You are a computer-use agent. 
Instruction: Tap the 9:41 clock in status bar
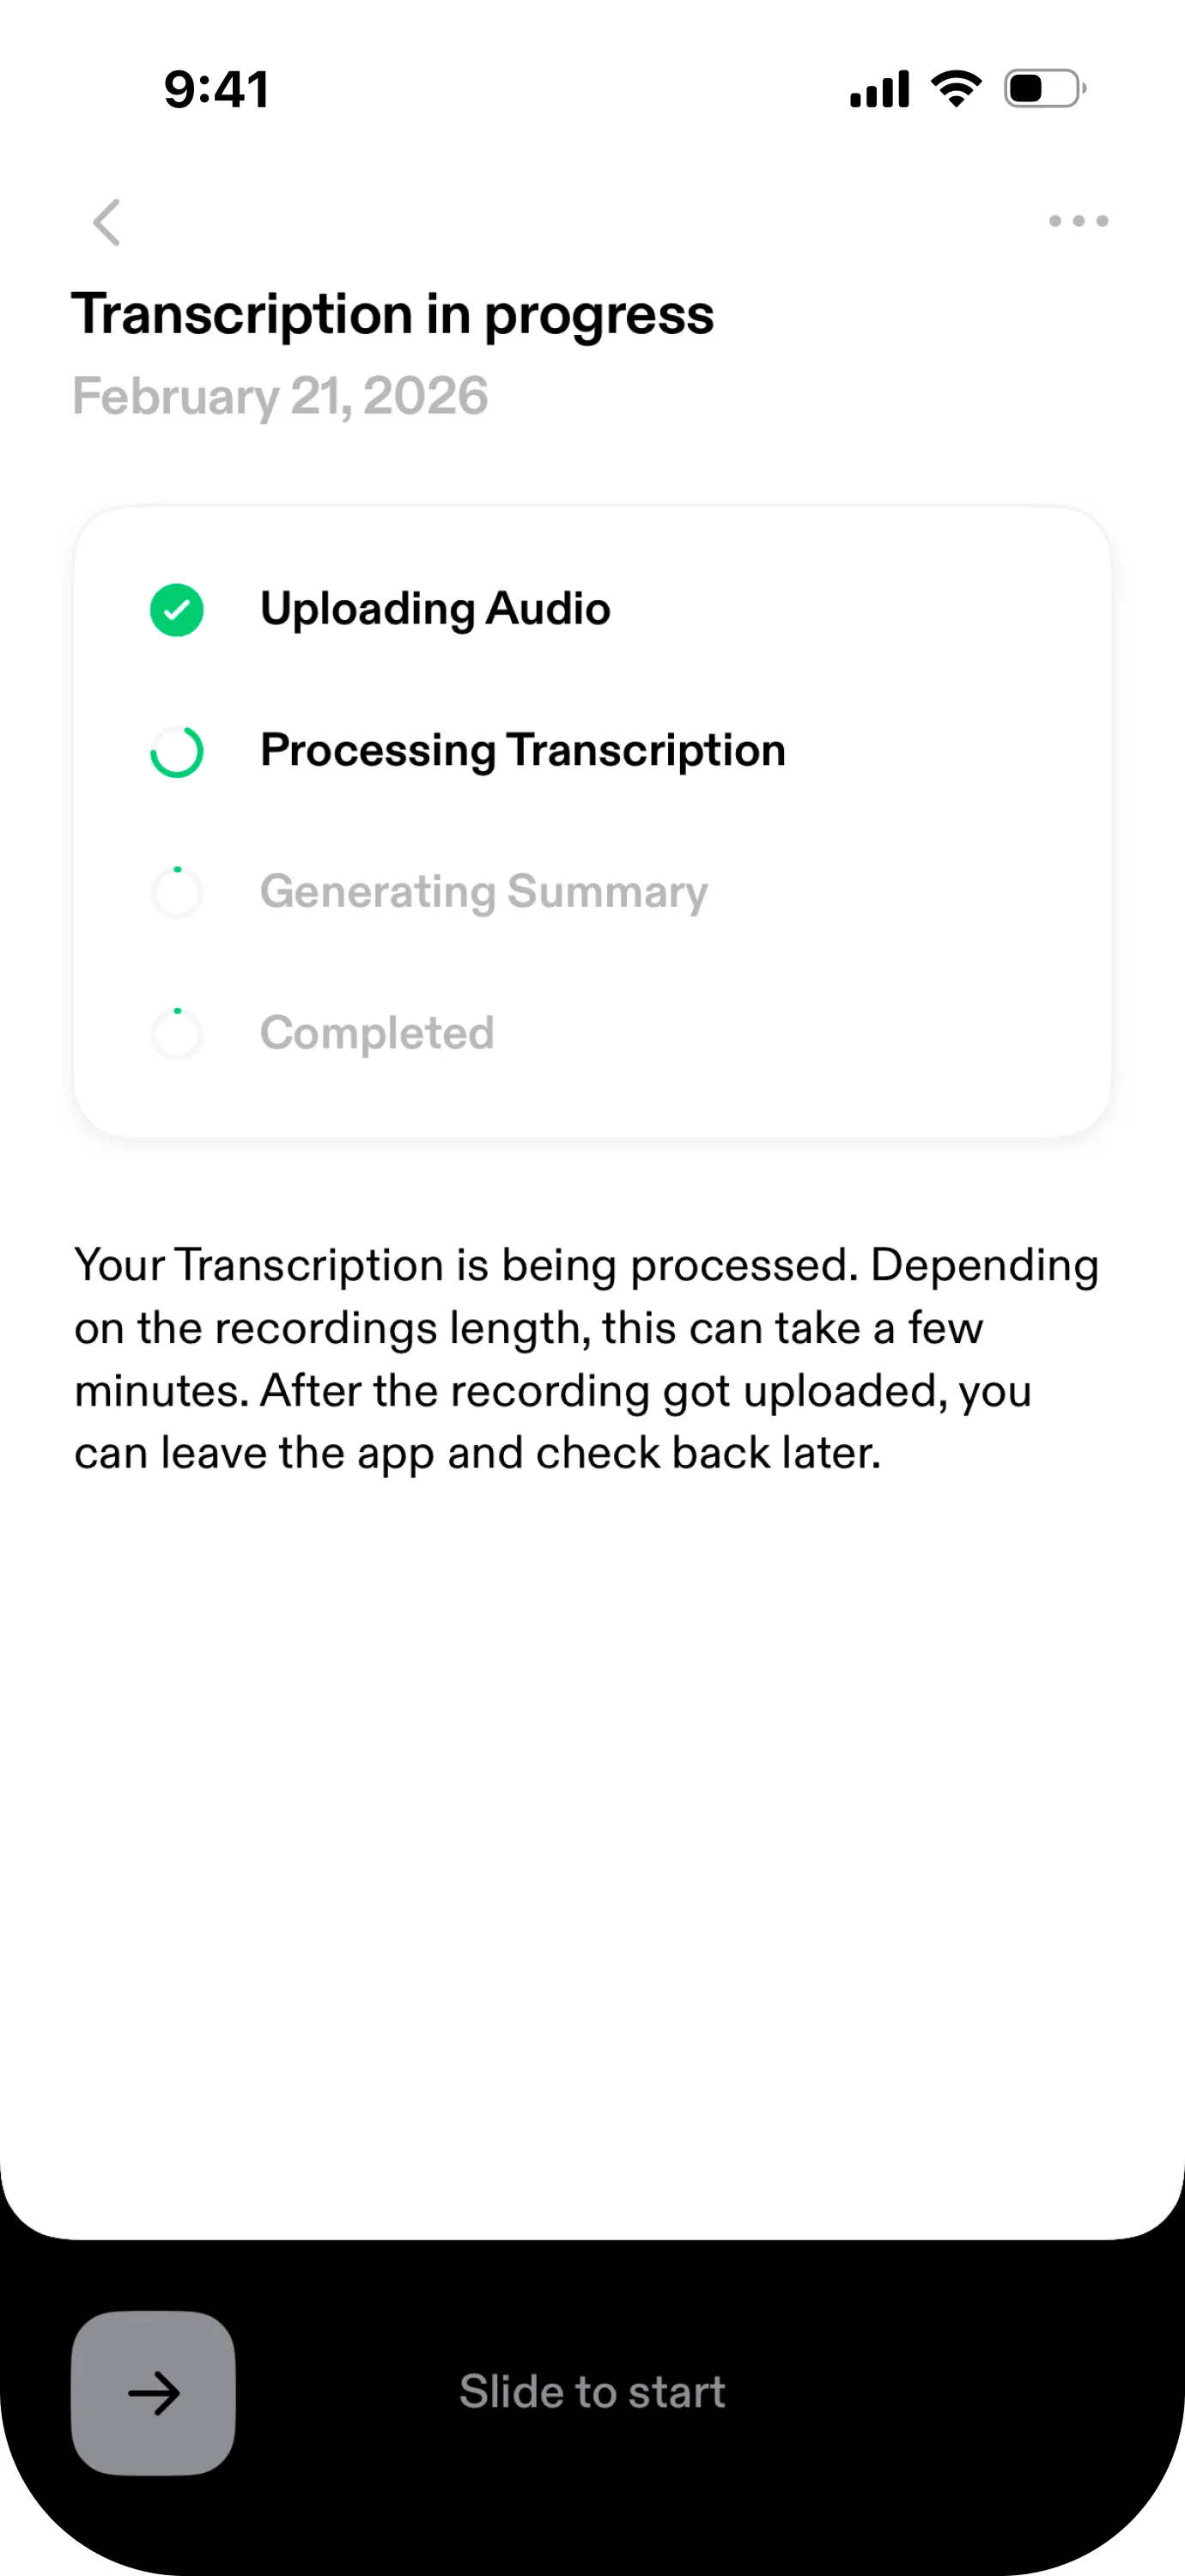point(216,90)
